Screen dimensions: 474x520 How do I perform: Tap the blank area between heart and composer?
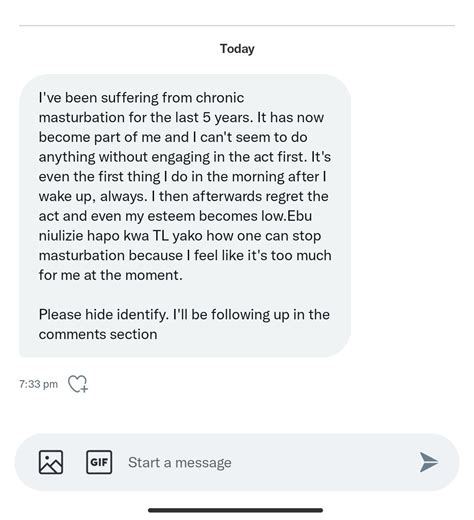coord(237,414)
